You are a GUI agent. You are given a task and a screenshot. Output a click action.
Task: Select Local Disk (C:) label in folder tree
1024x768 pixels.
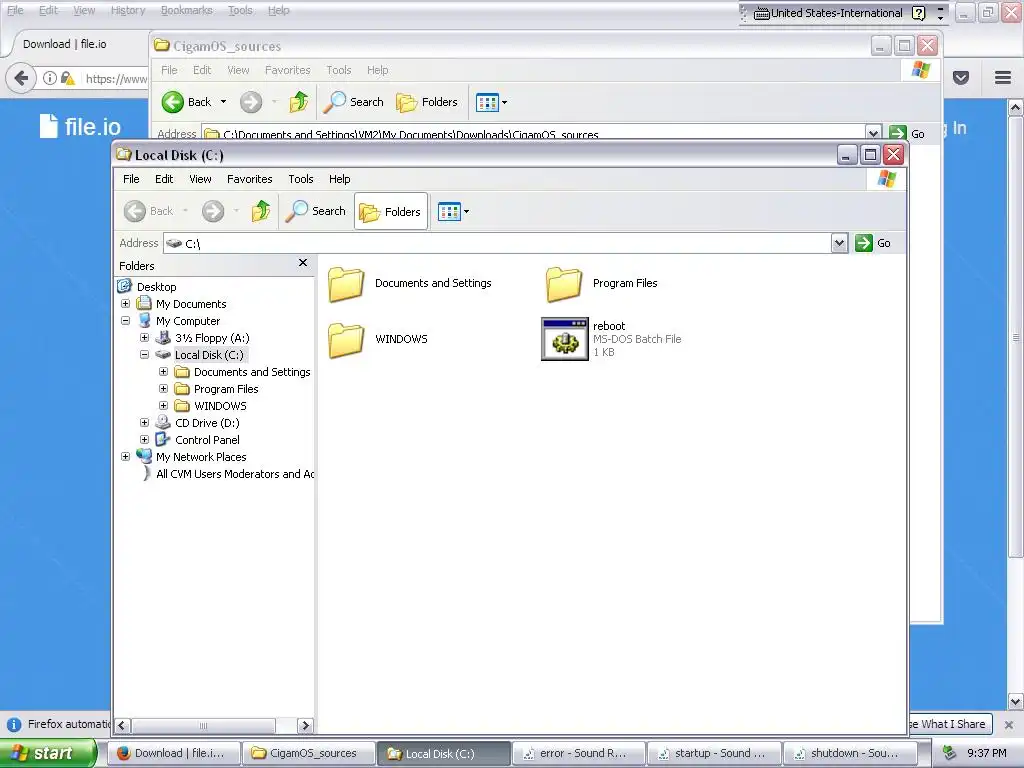click(x=209, y=355)
